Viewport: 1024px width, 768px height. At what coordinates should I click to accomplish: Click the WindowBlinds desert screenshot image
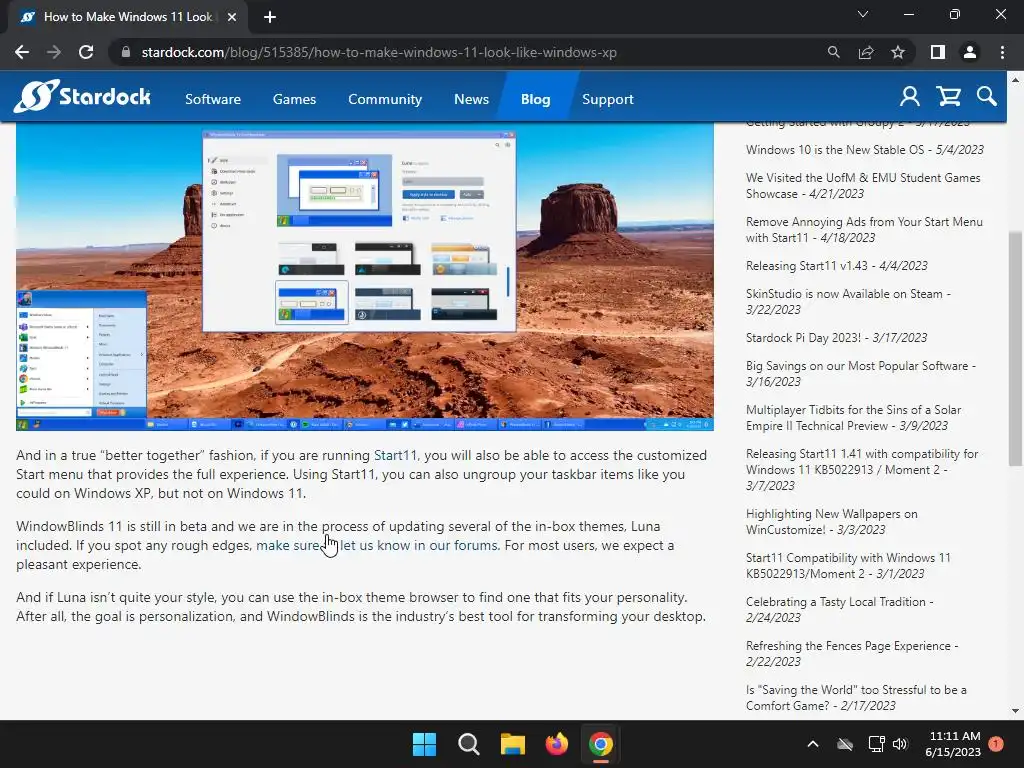[x=364, y=277]
